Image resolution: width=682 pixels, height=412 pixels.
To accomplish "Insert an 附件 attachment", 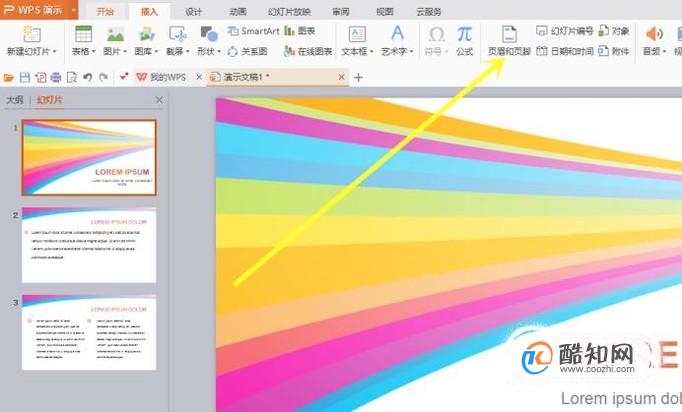I will point(614,51).
